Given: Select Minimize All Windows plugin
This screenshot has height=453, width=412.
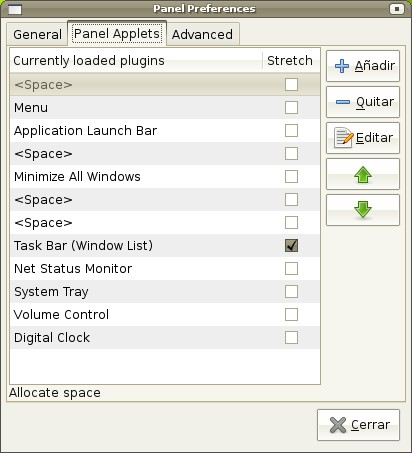Looking at the screenshot, I should 165,177.
